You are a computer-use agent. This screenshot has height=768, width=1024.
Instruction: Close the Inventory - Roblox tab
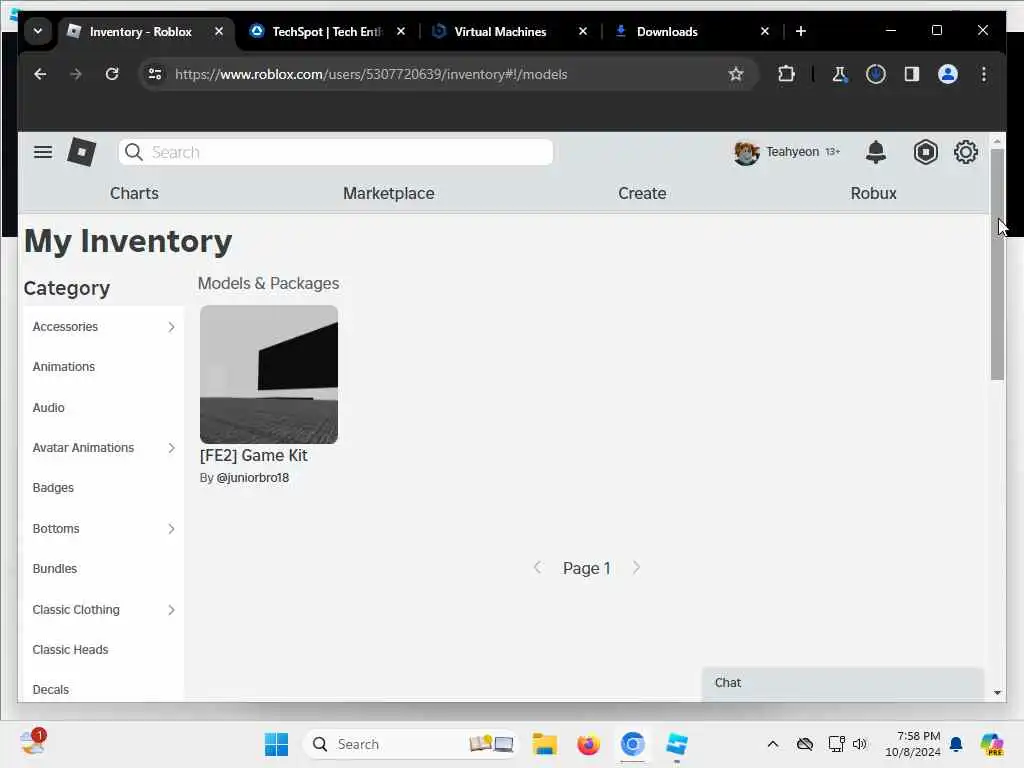coord(219,31)
